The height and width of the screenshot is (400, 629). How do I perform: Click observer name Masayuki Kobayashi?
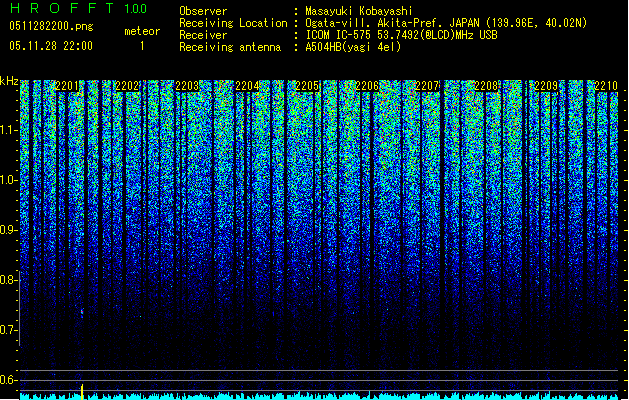pos(359,11)
